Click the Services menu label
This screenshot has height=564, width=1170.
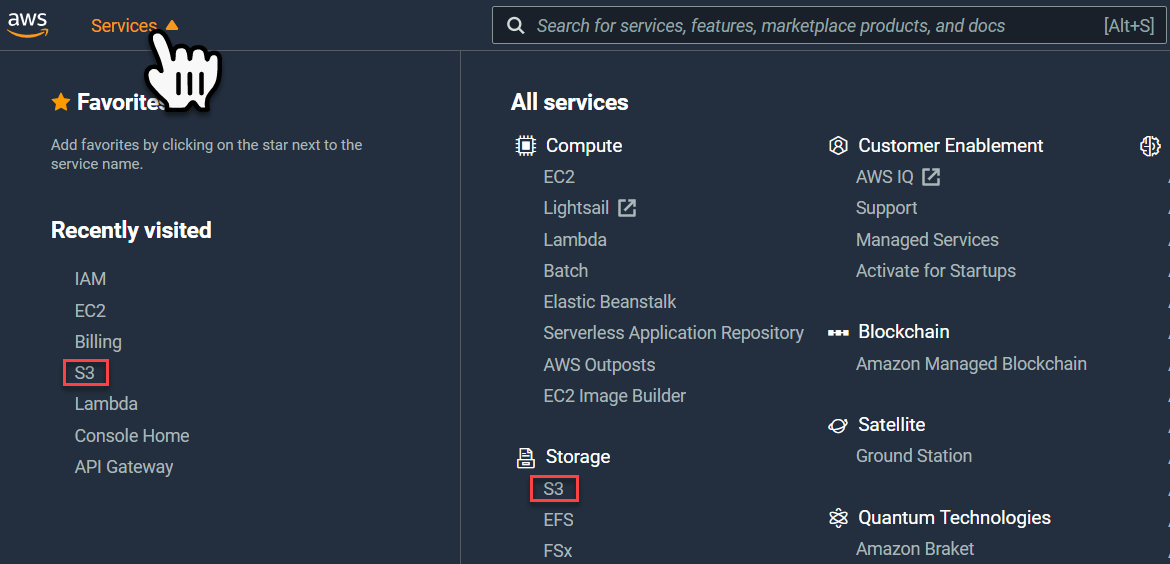point(124,25)
